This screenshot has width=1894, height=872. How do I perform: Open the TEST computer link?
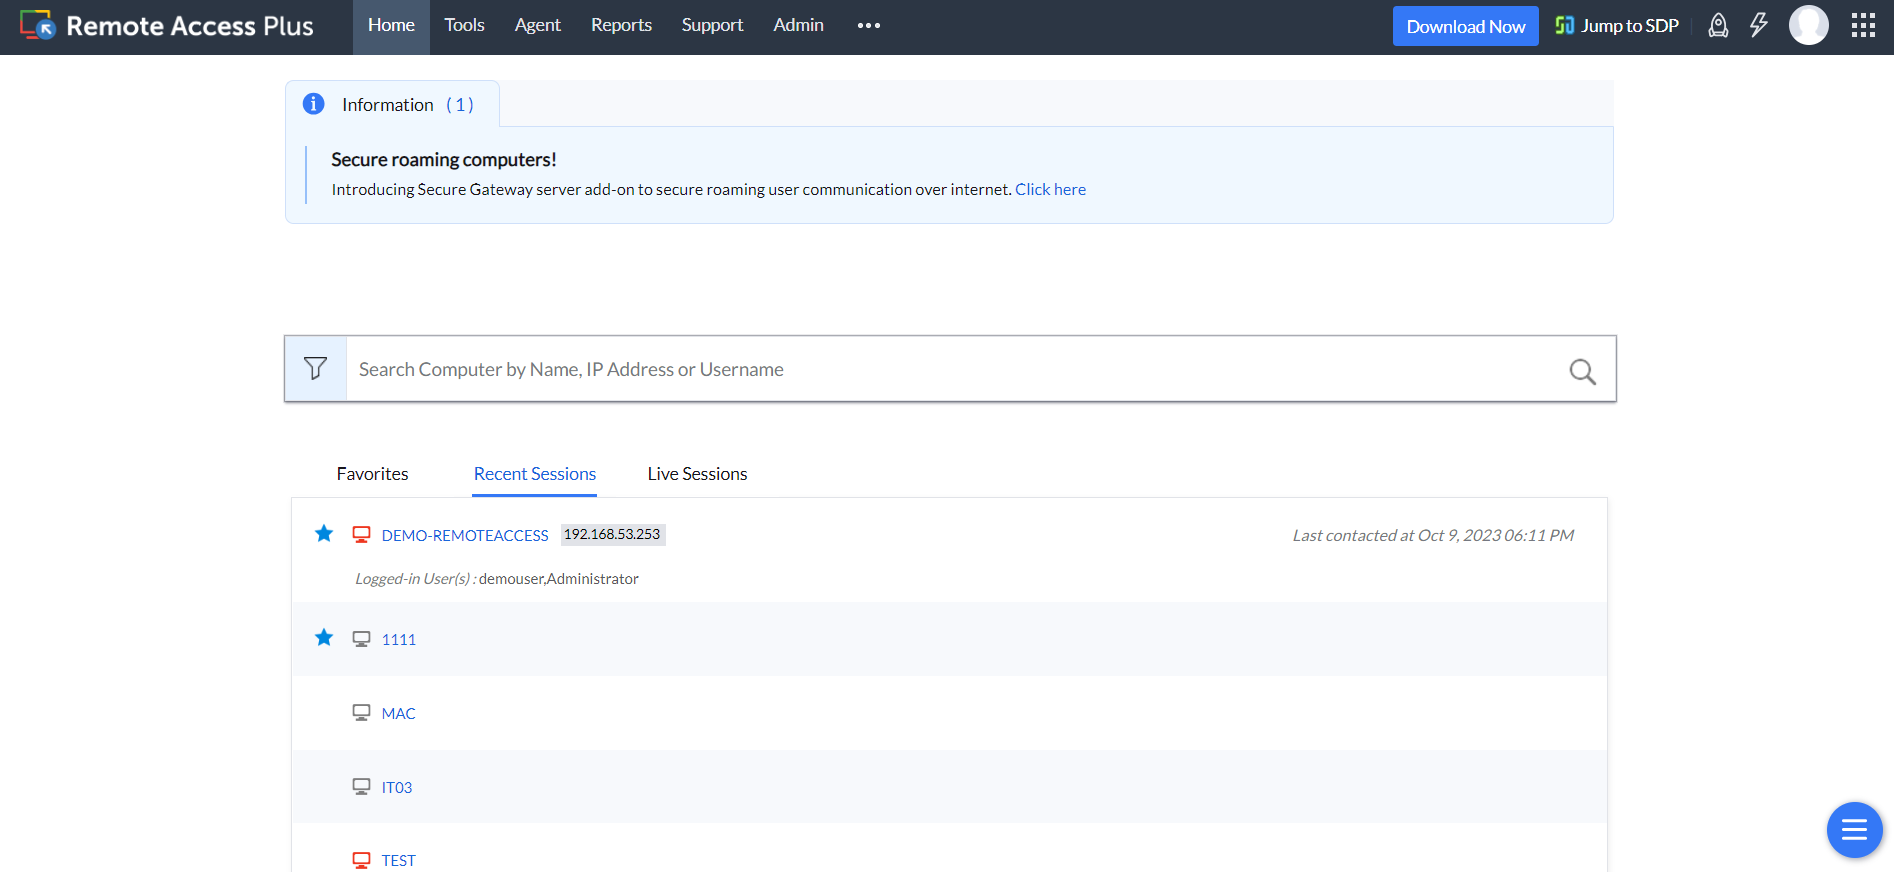[x=399, y=861]
